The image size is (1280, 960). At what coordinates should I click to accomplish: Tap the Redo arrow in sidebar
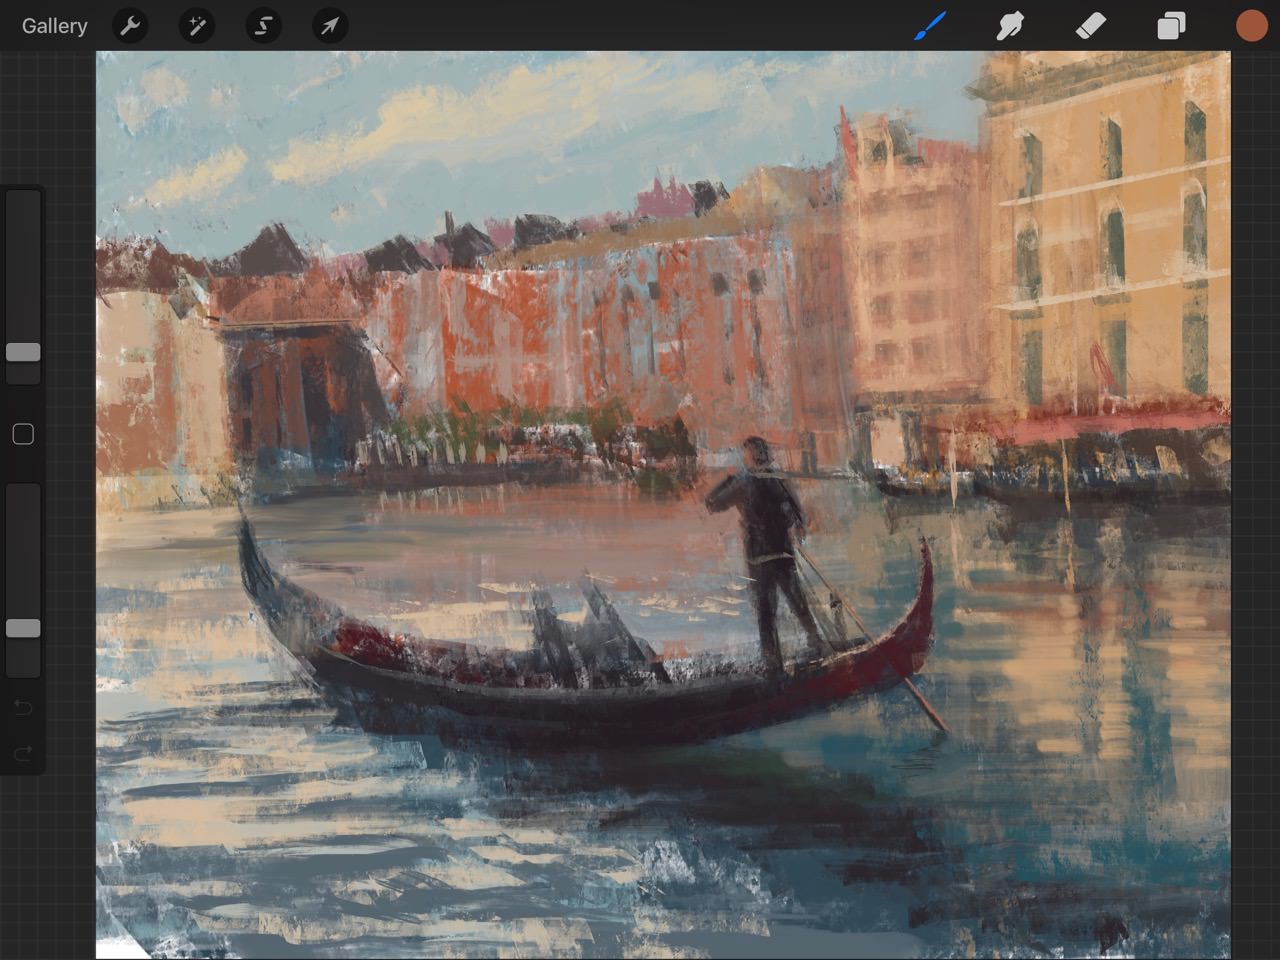tap(23, 752)
